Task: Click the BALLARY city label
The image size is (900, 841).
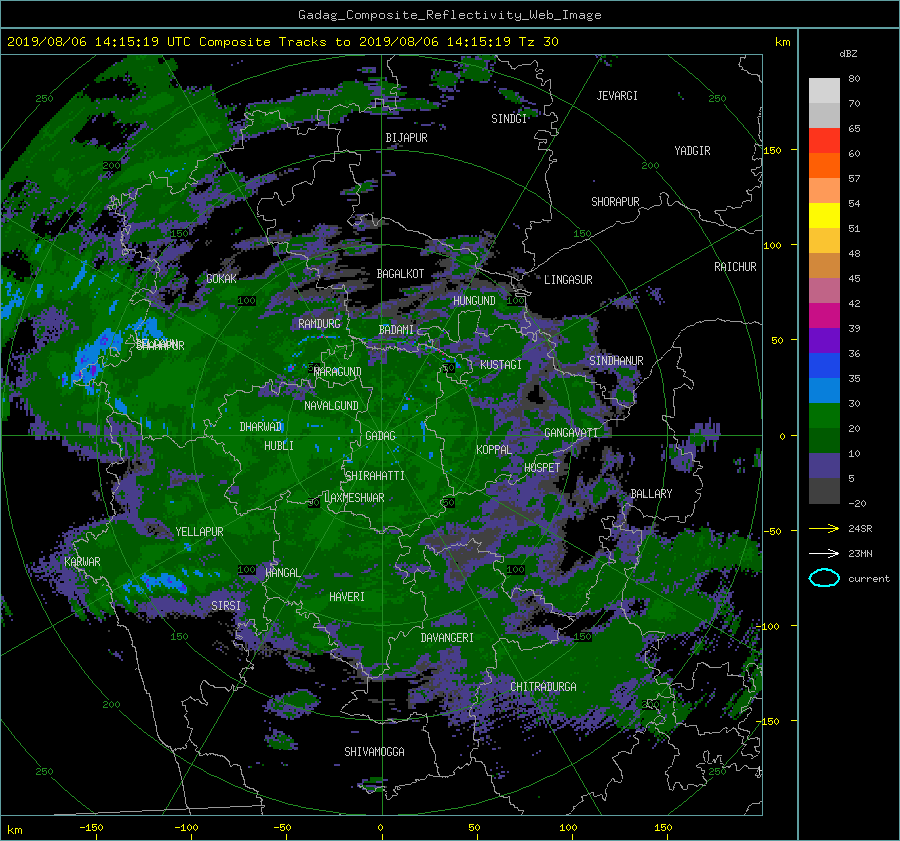Action: 651,494
